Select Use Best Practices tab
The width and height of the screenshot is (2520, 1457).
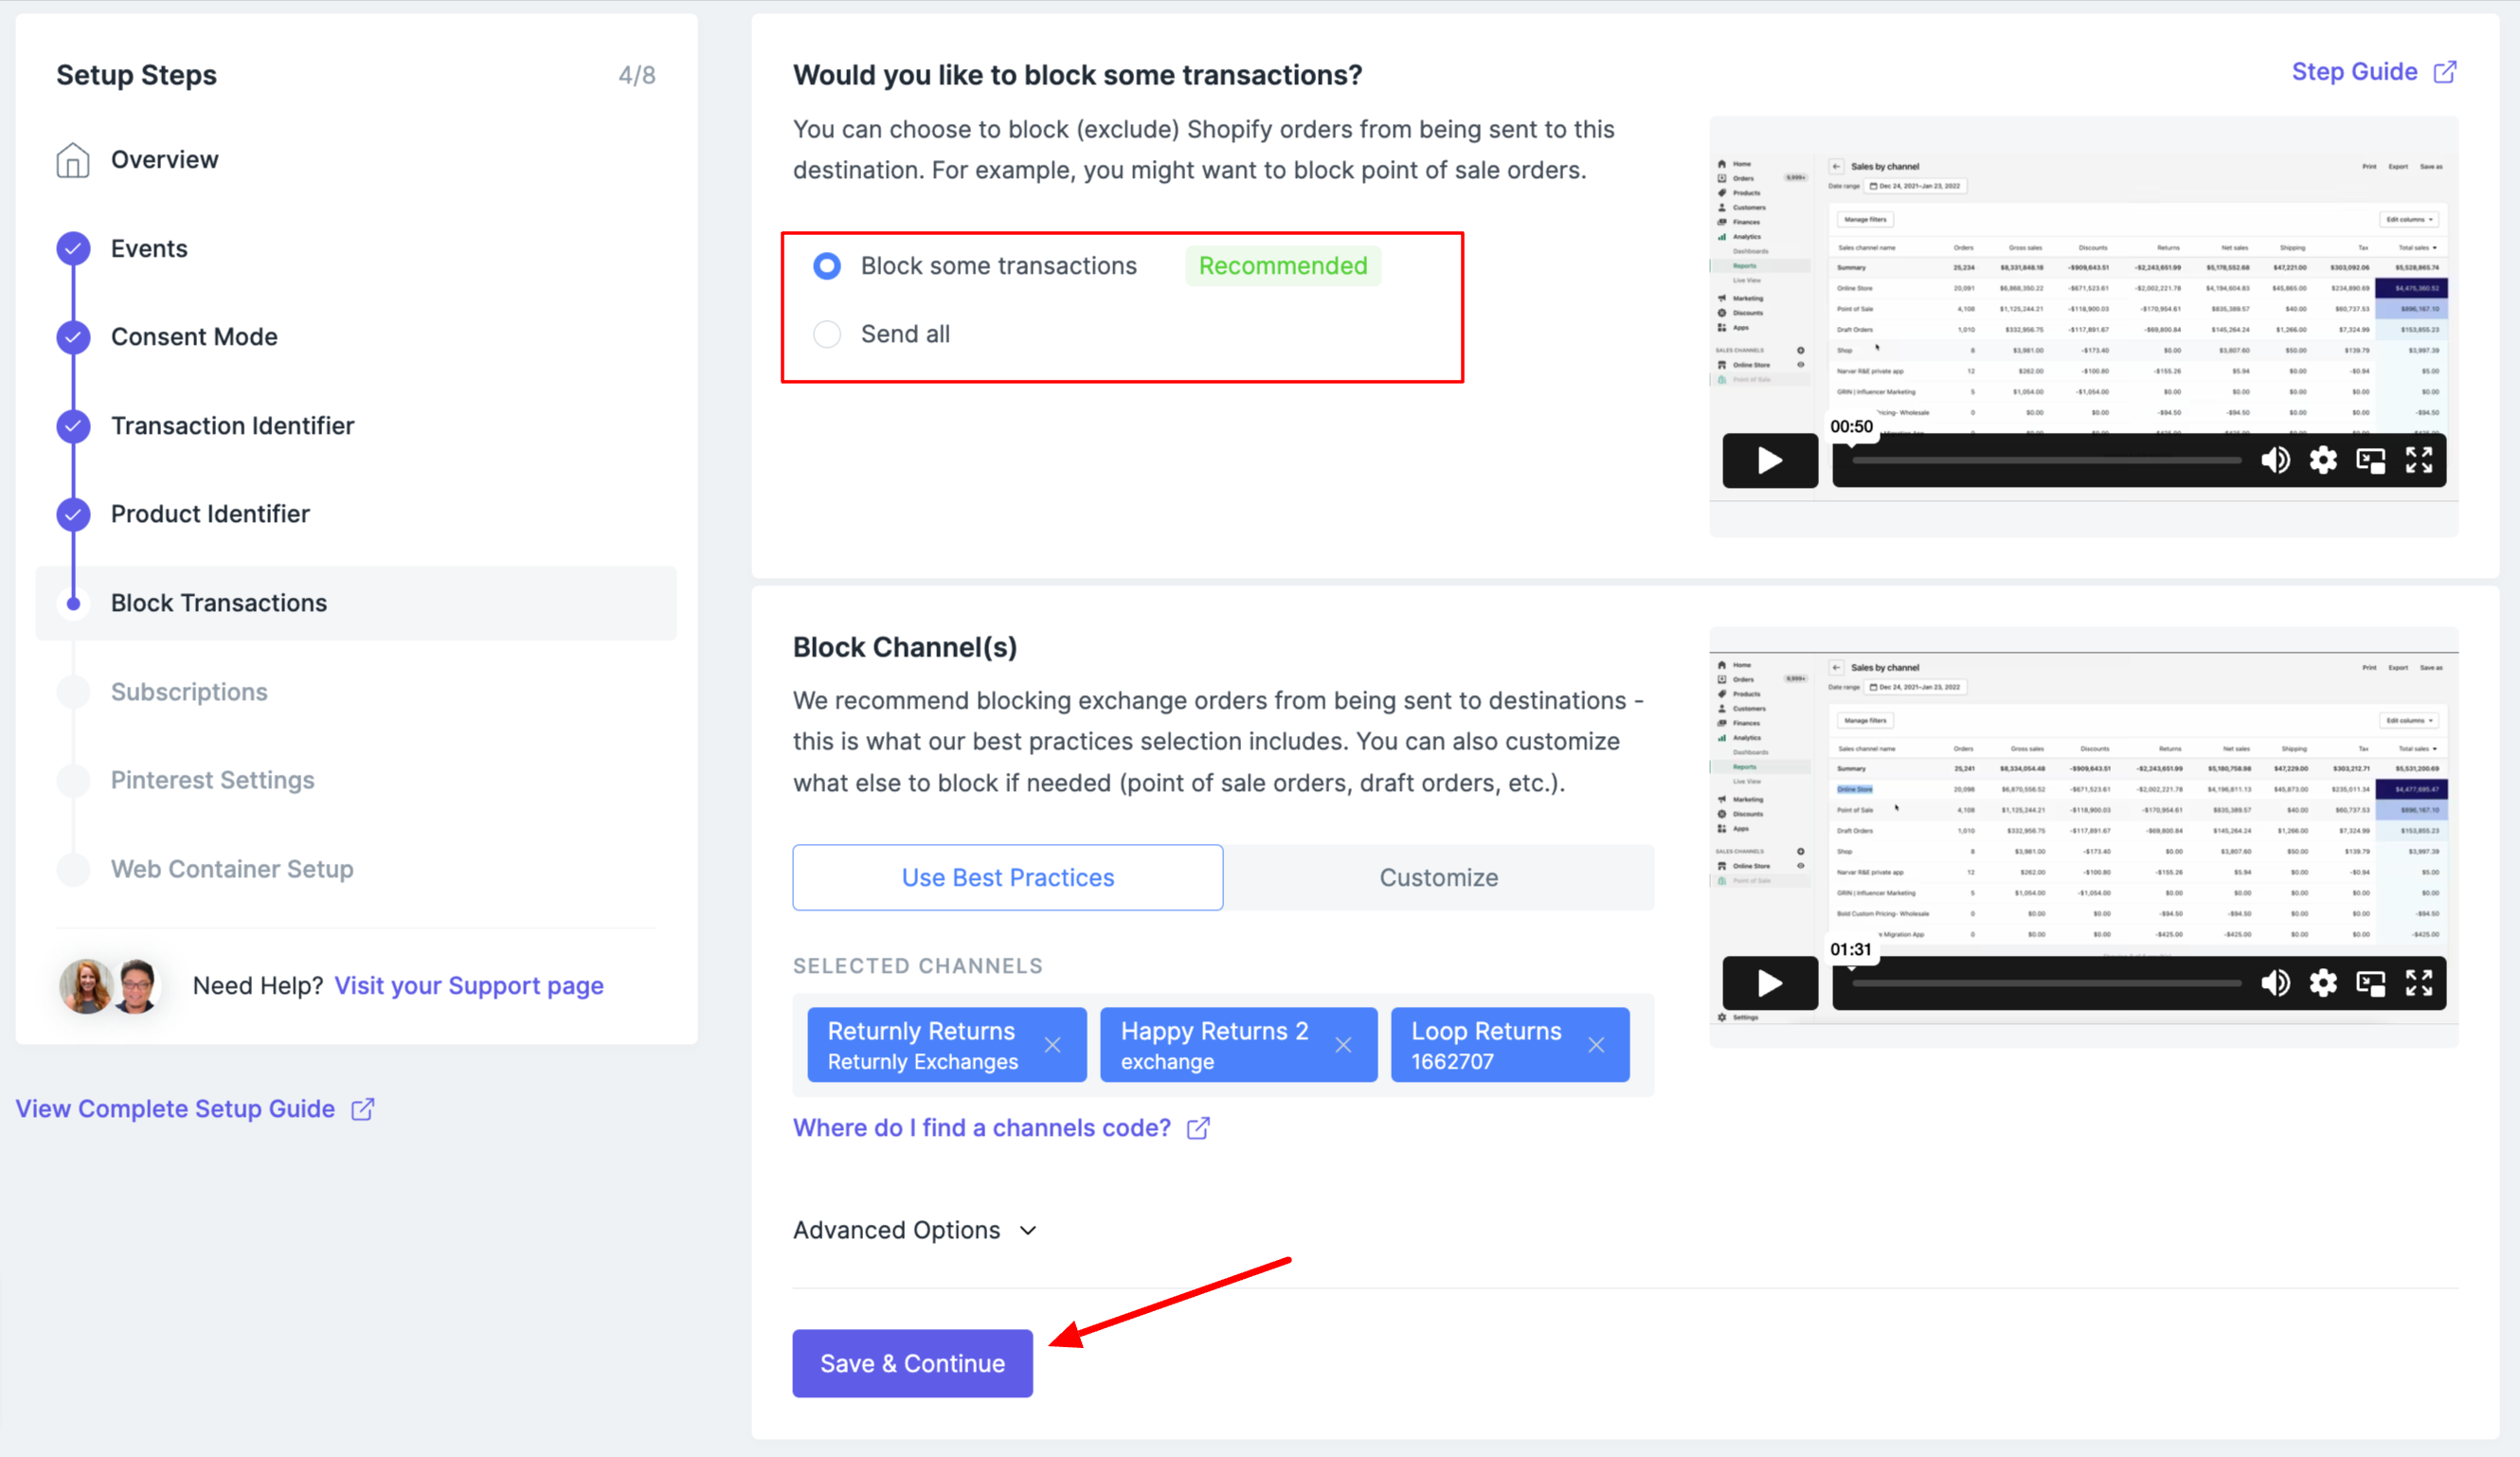click(x=1007, y=877)
